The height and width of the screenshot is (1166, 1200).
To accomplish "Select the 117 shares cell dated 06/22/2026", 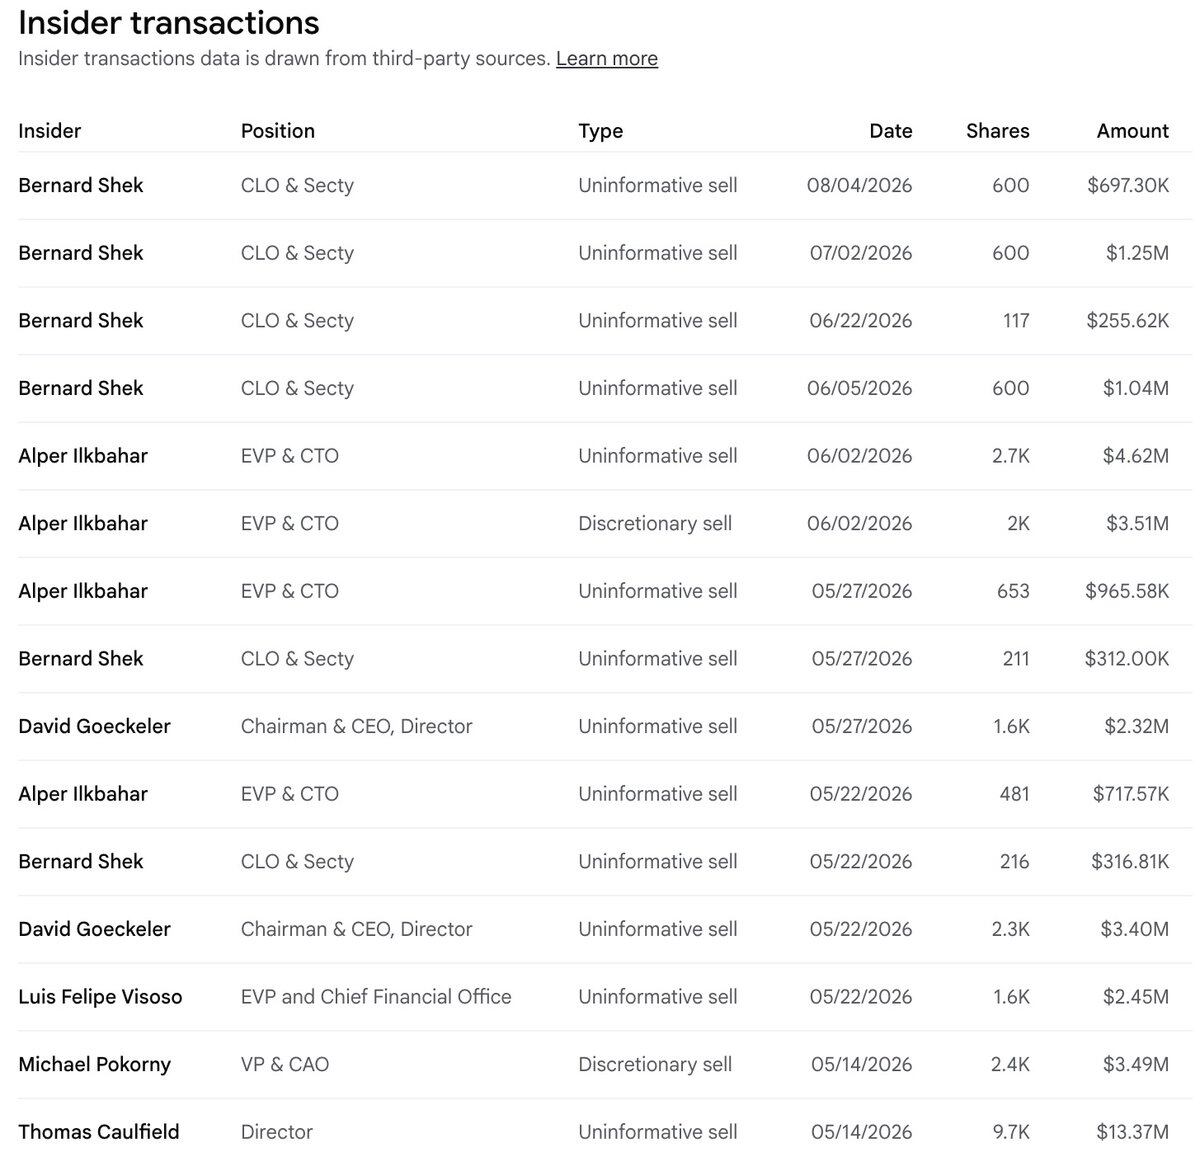I will click(1016, 321).
